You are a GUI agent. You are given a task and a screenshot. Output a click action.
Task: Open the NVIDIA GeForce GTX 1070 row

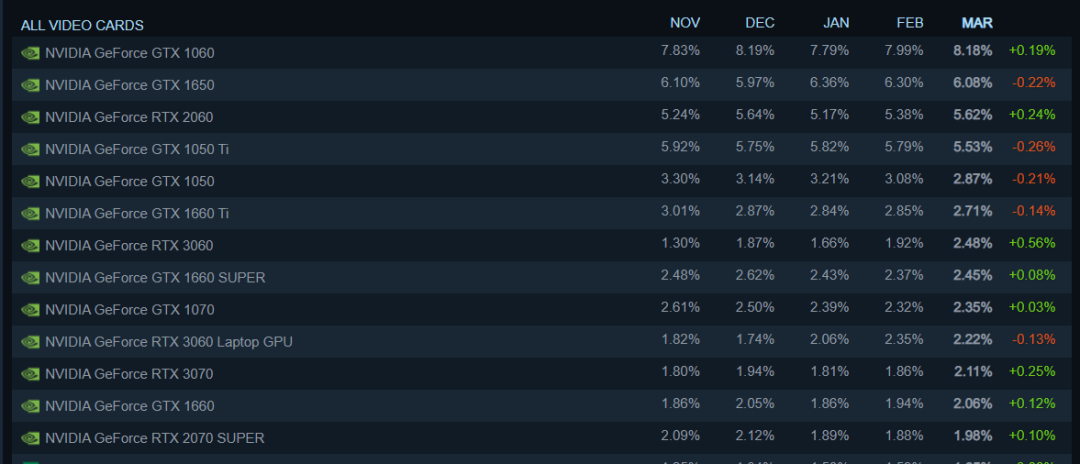[129, 310]
